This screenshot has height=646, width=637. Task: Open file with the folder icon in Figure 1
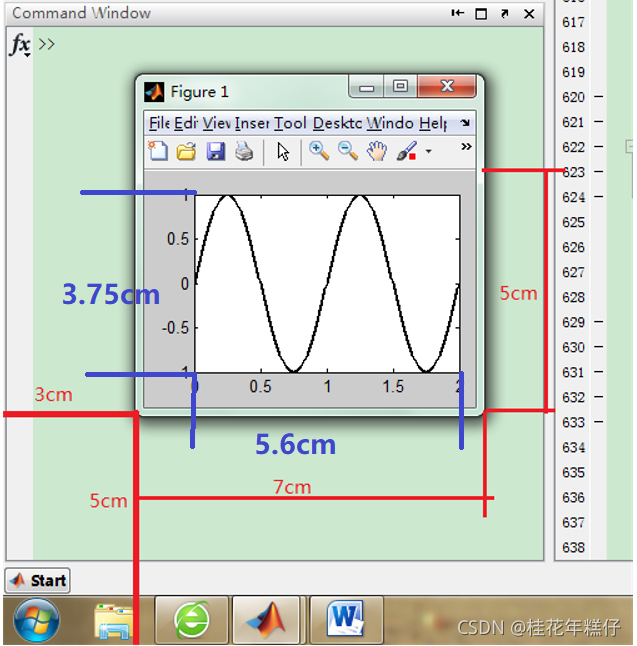click(186, 151)
